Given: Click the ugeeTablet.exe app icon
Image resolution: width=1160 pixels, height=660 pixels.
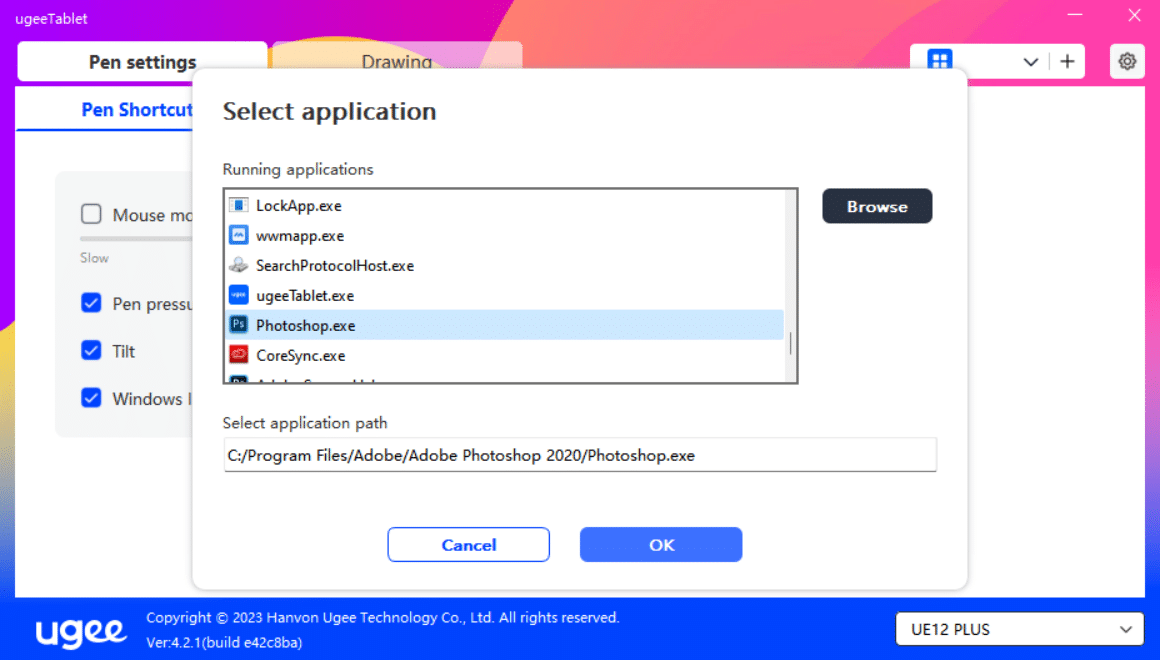Looking at the screenshot, I should tap(238, 295).
